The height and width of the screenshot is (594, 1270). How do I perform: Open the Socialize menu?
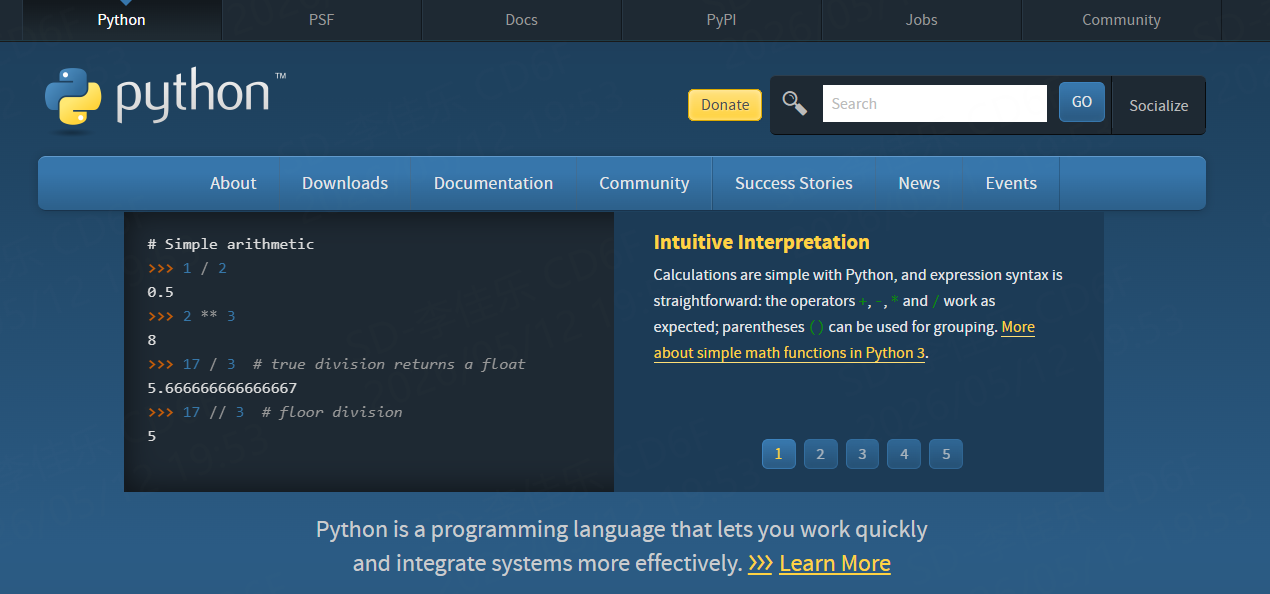pyautogui.click(x=1159, y=105)
